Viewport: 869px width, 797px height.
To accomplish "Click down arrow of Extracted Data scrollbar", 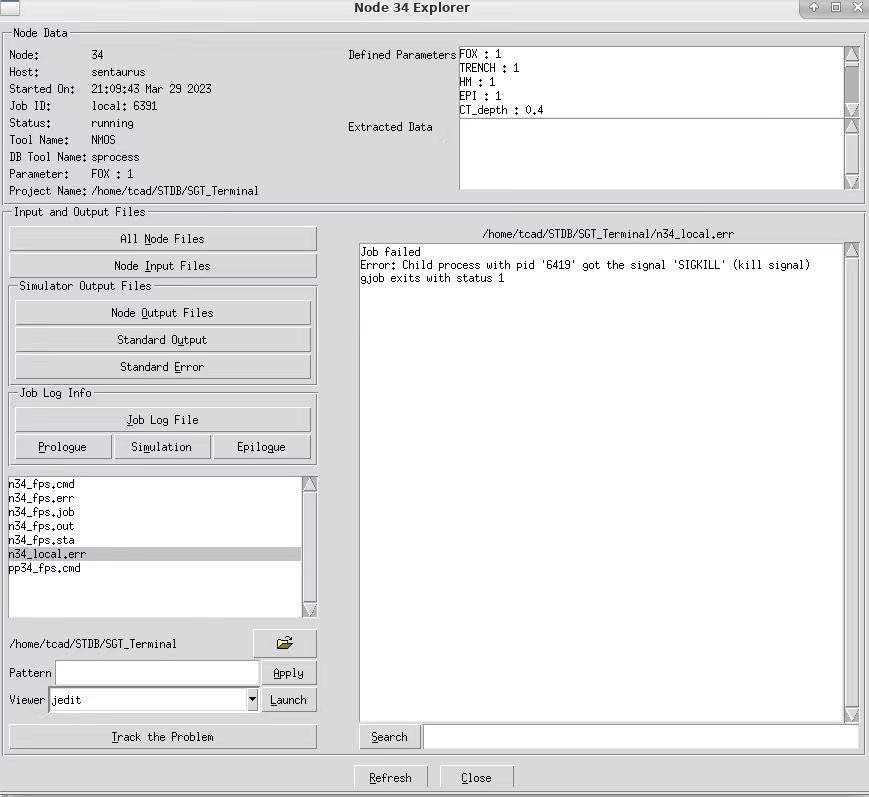I will coord(852,182).
